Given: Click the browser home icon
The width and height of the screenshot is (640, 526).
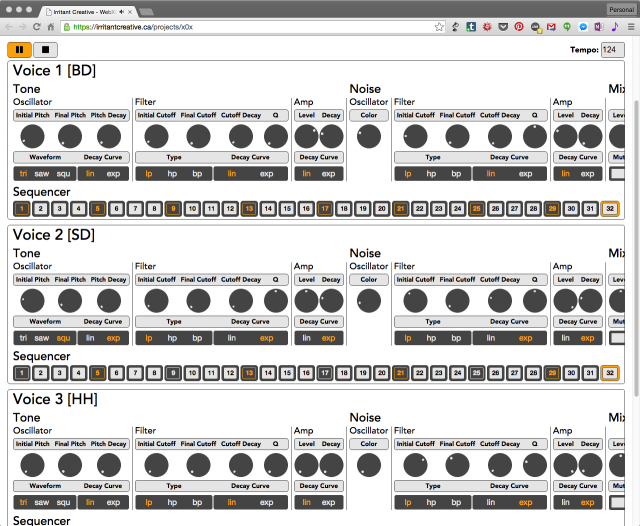Looking at the screenshot, I should (52, 27).
